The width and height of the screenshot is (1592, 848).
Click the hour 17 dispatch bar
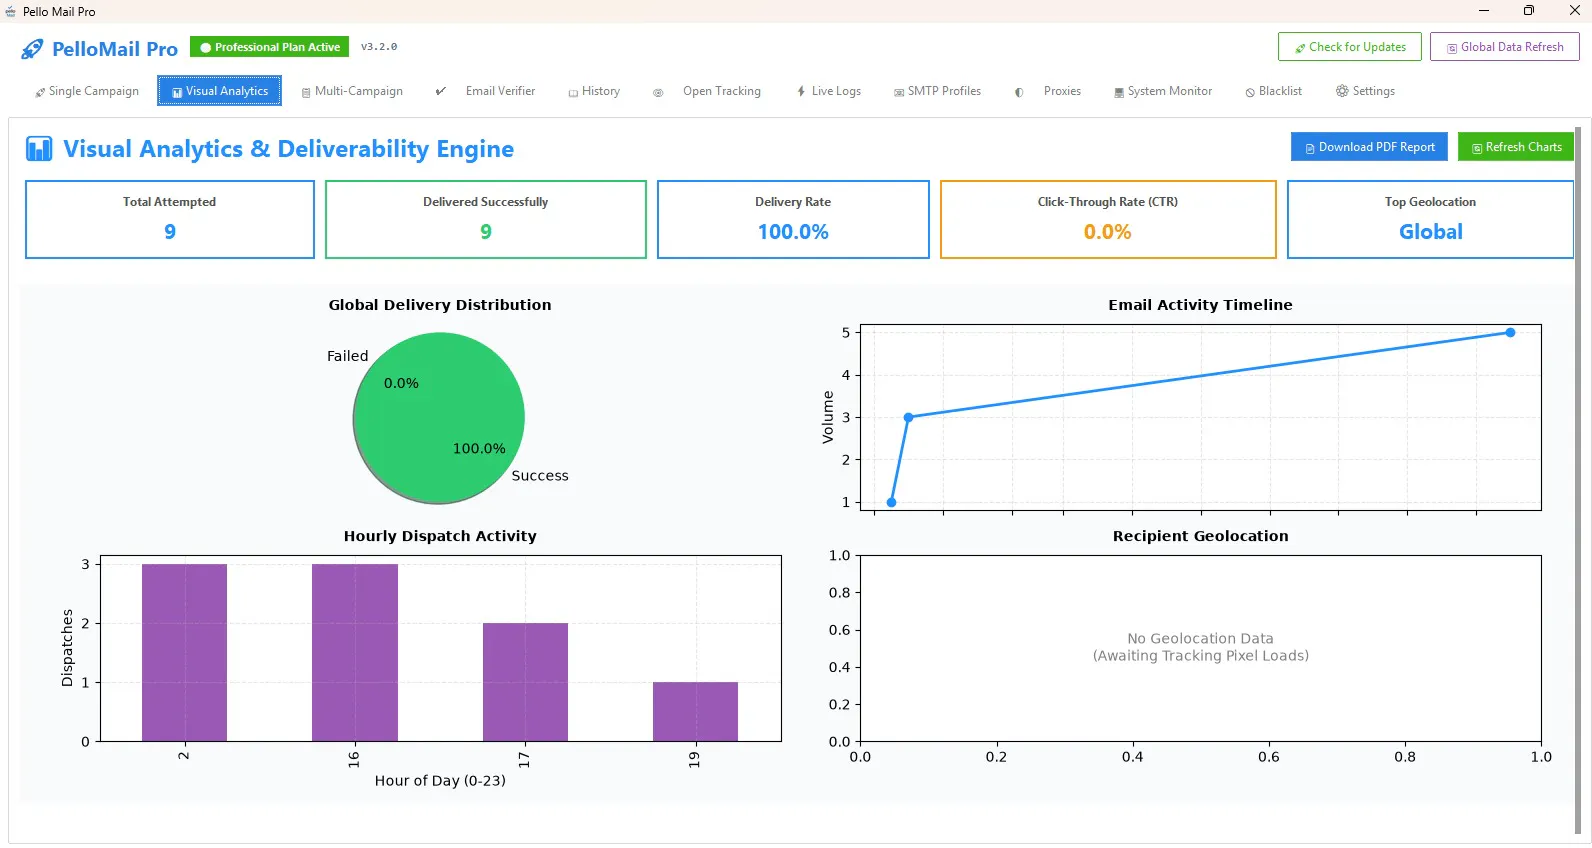525,682
